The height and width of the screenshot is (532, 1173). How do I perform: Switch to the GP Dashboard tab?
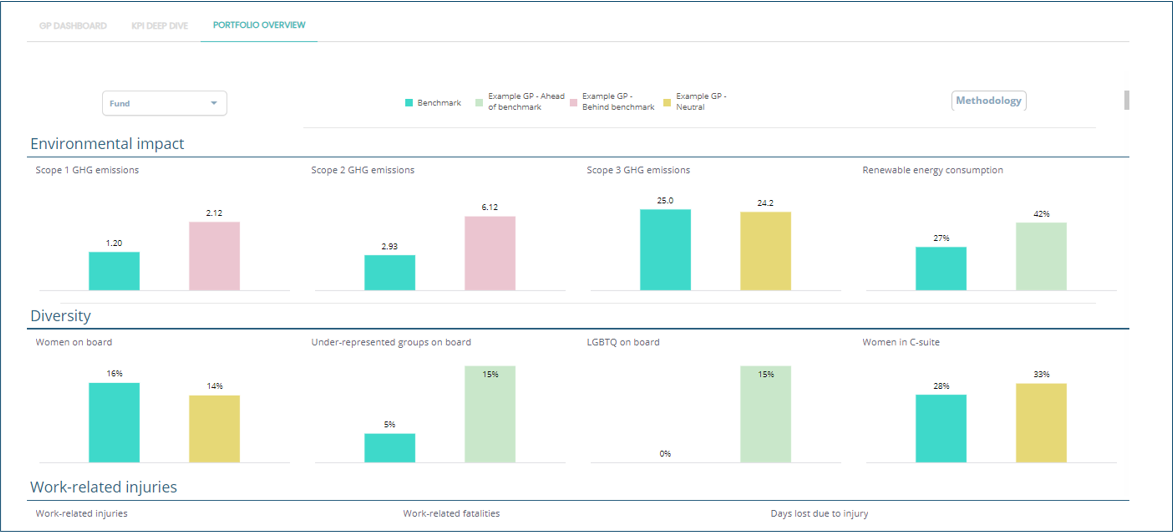point(72,26)
